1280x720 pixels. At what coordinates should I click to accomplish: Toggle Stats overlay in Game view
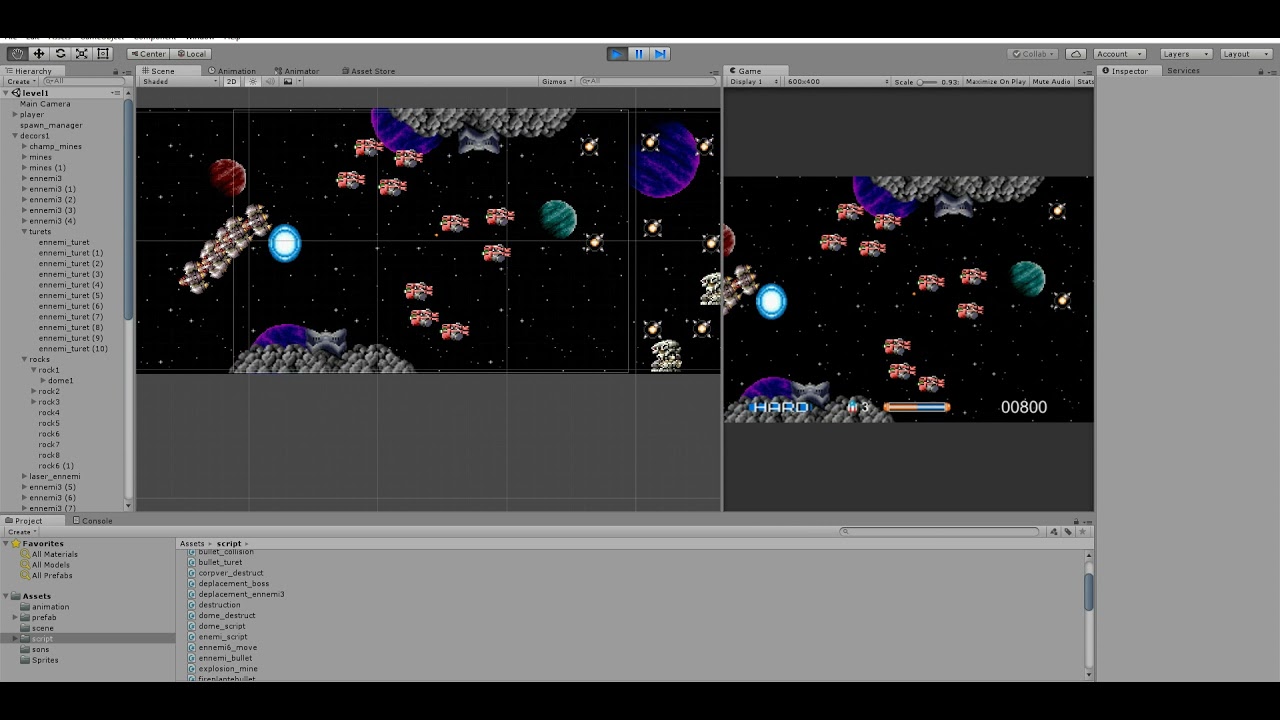click(1085, 82)
